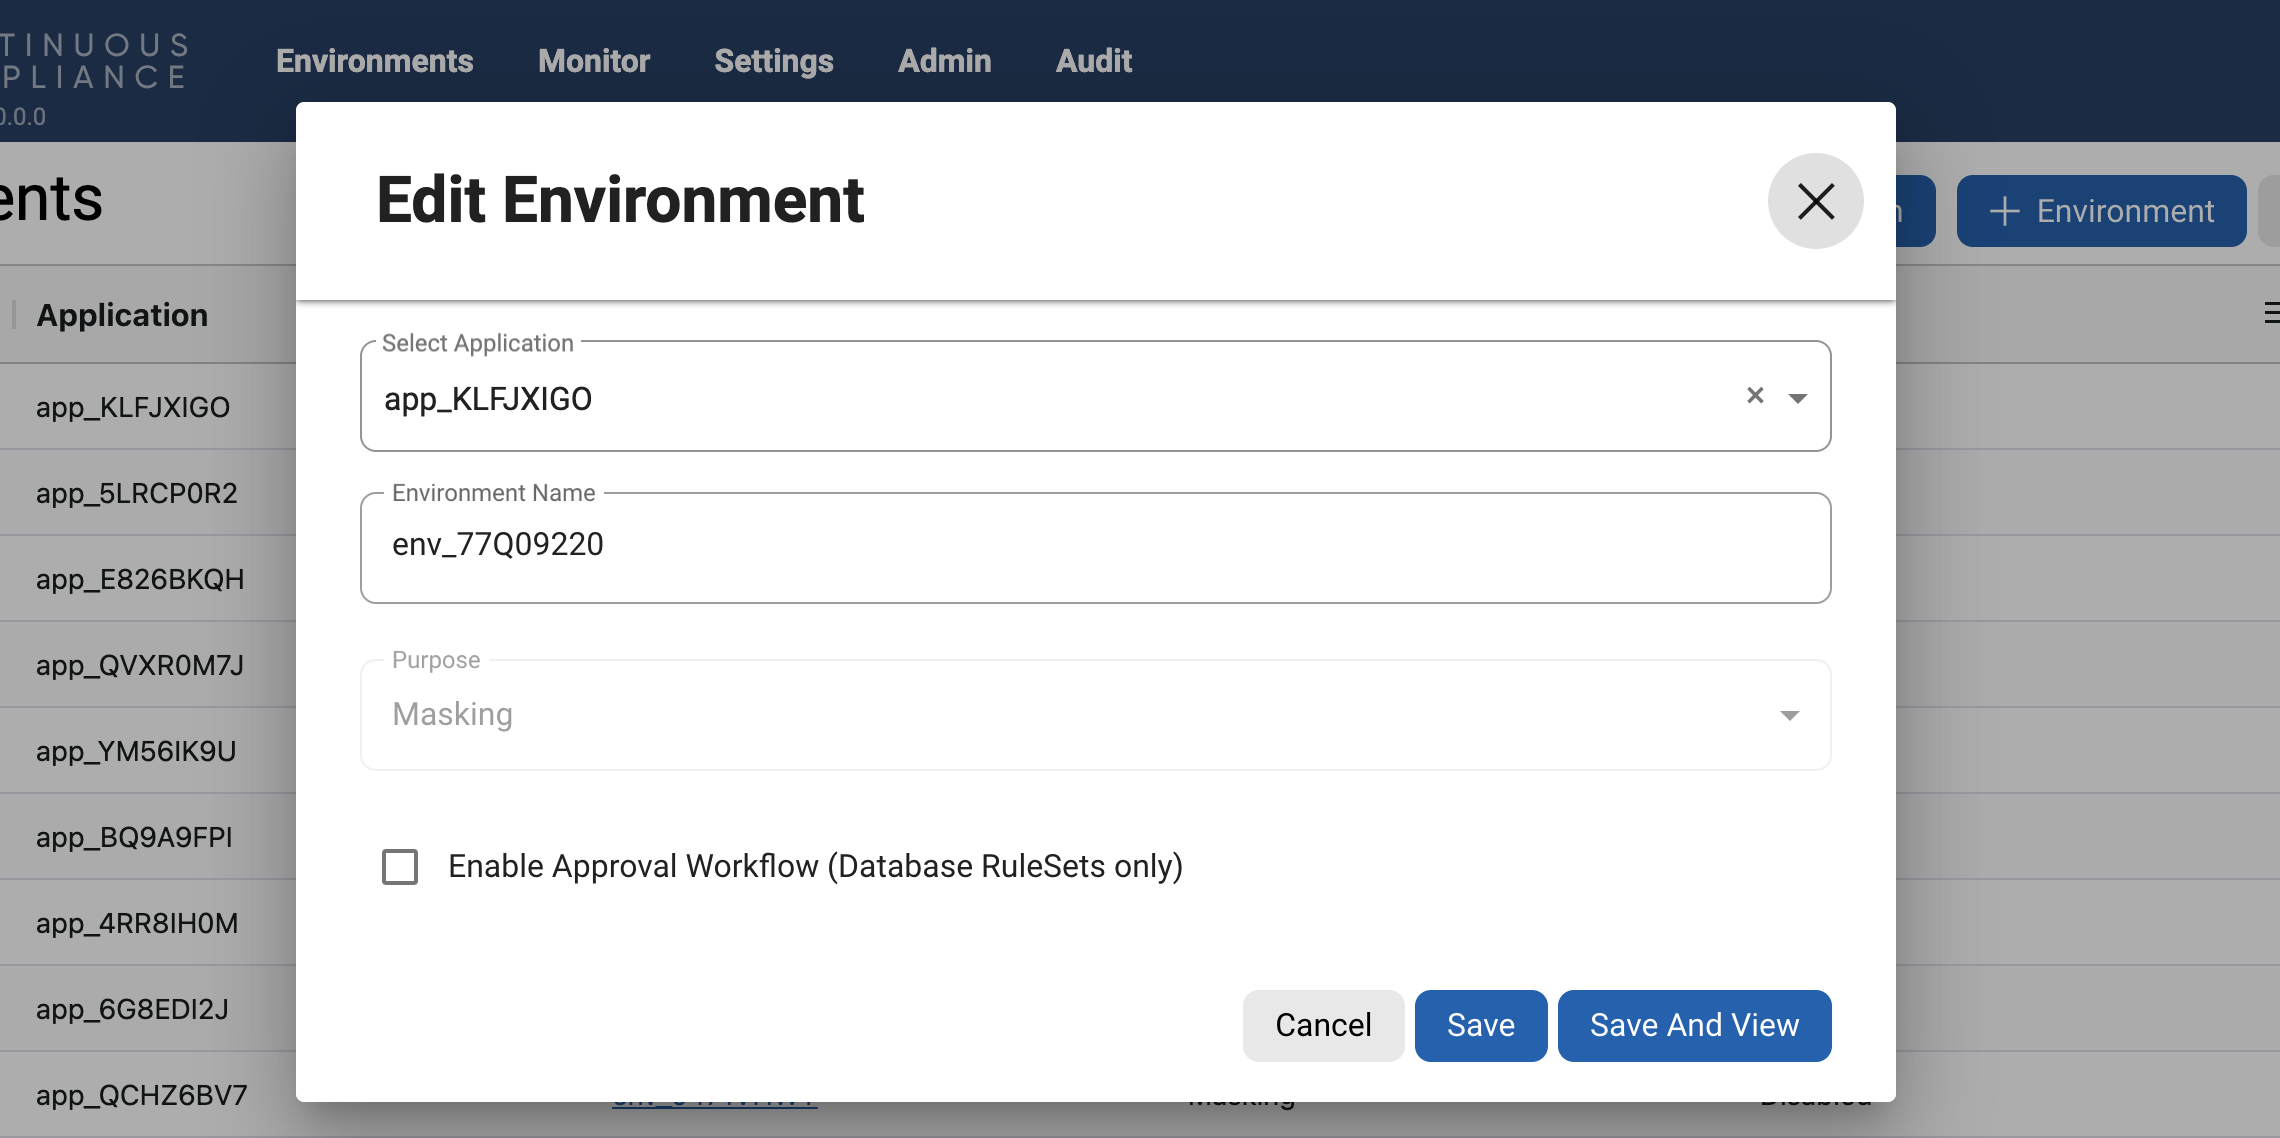This screenshot has height=1138, width=2280.
Task: Click the column options hamburger icon
Action: [2270, 313]
